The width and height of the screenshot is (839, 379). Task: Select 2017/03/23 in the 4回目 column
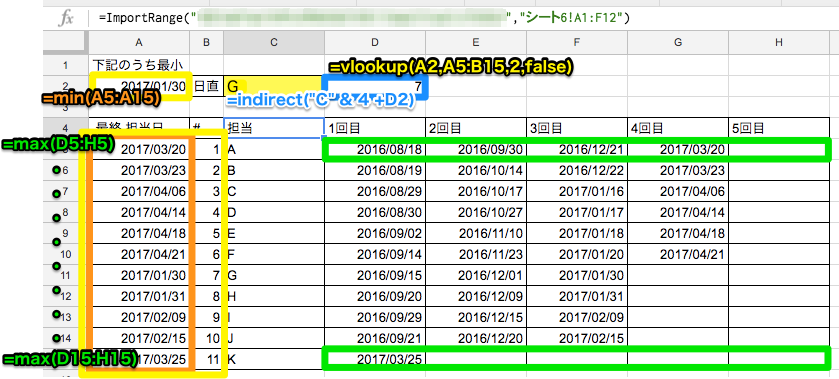pyautogui.click(x=677, y=170)
